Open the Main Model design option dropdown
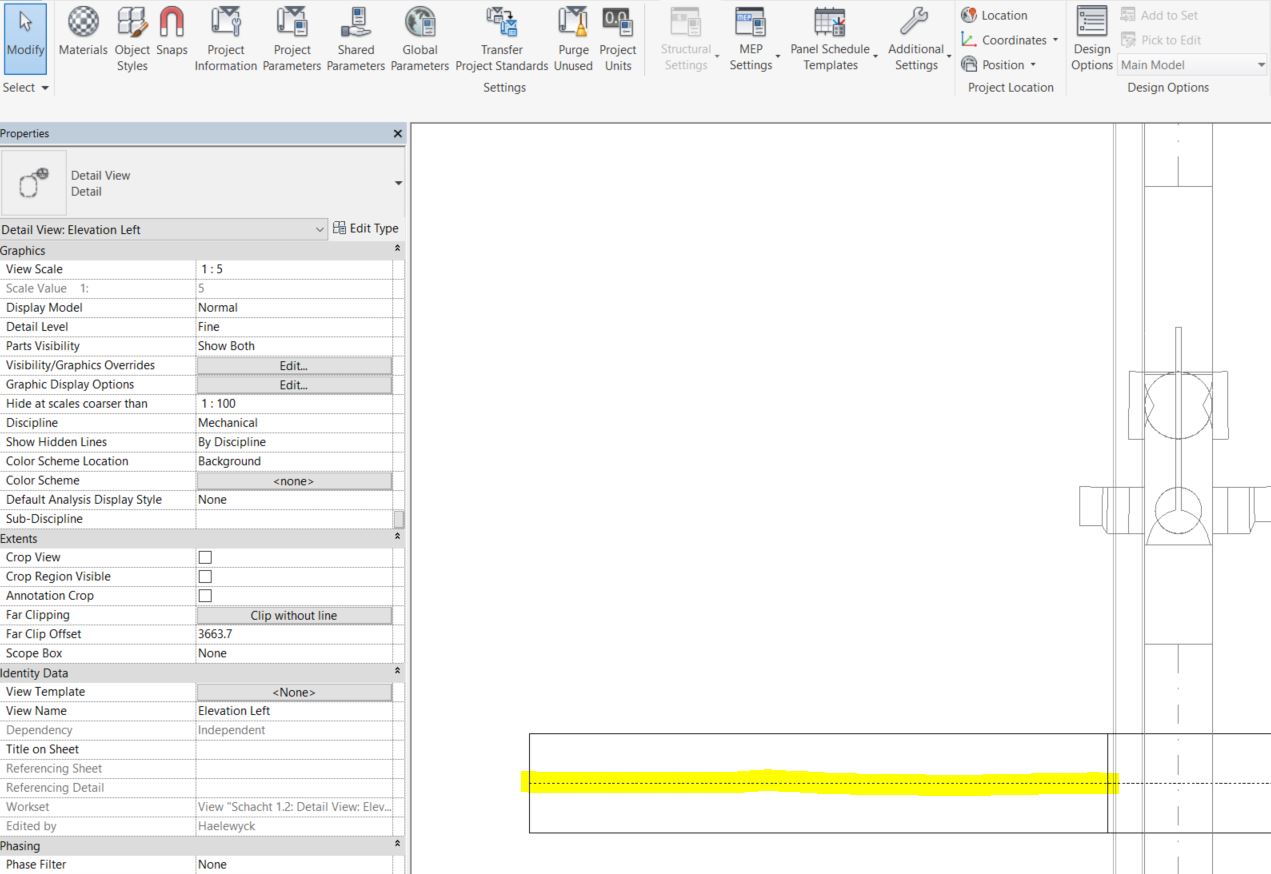This screenshot has width=1271, height=874. pos(1192,65)
